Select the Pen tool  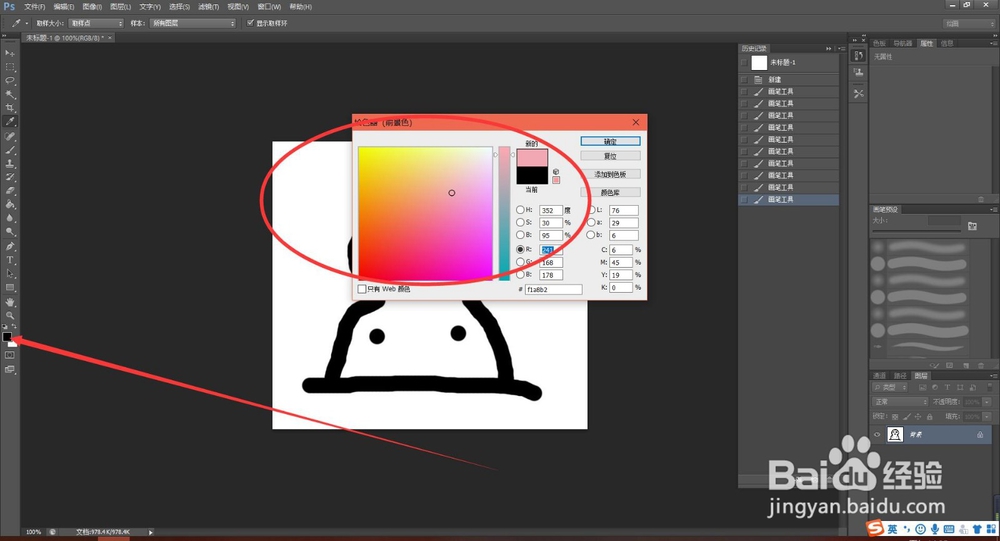pos(10,246)
